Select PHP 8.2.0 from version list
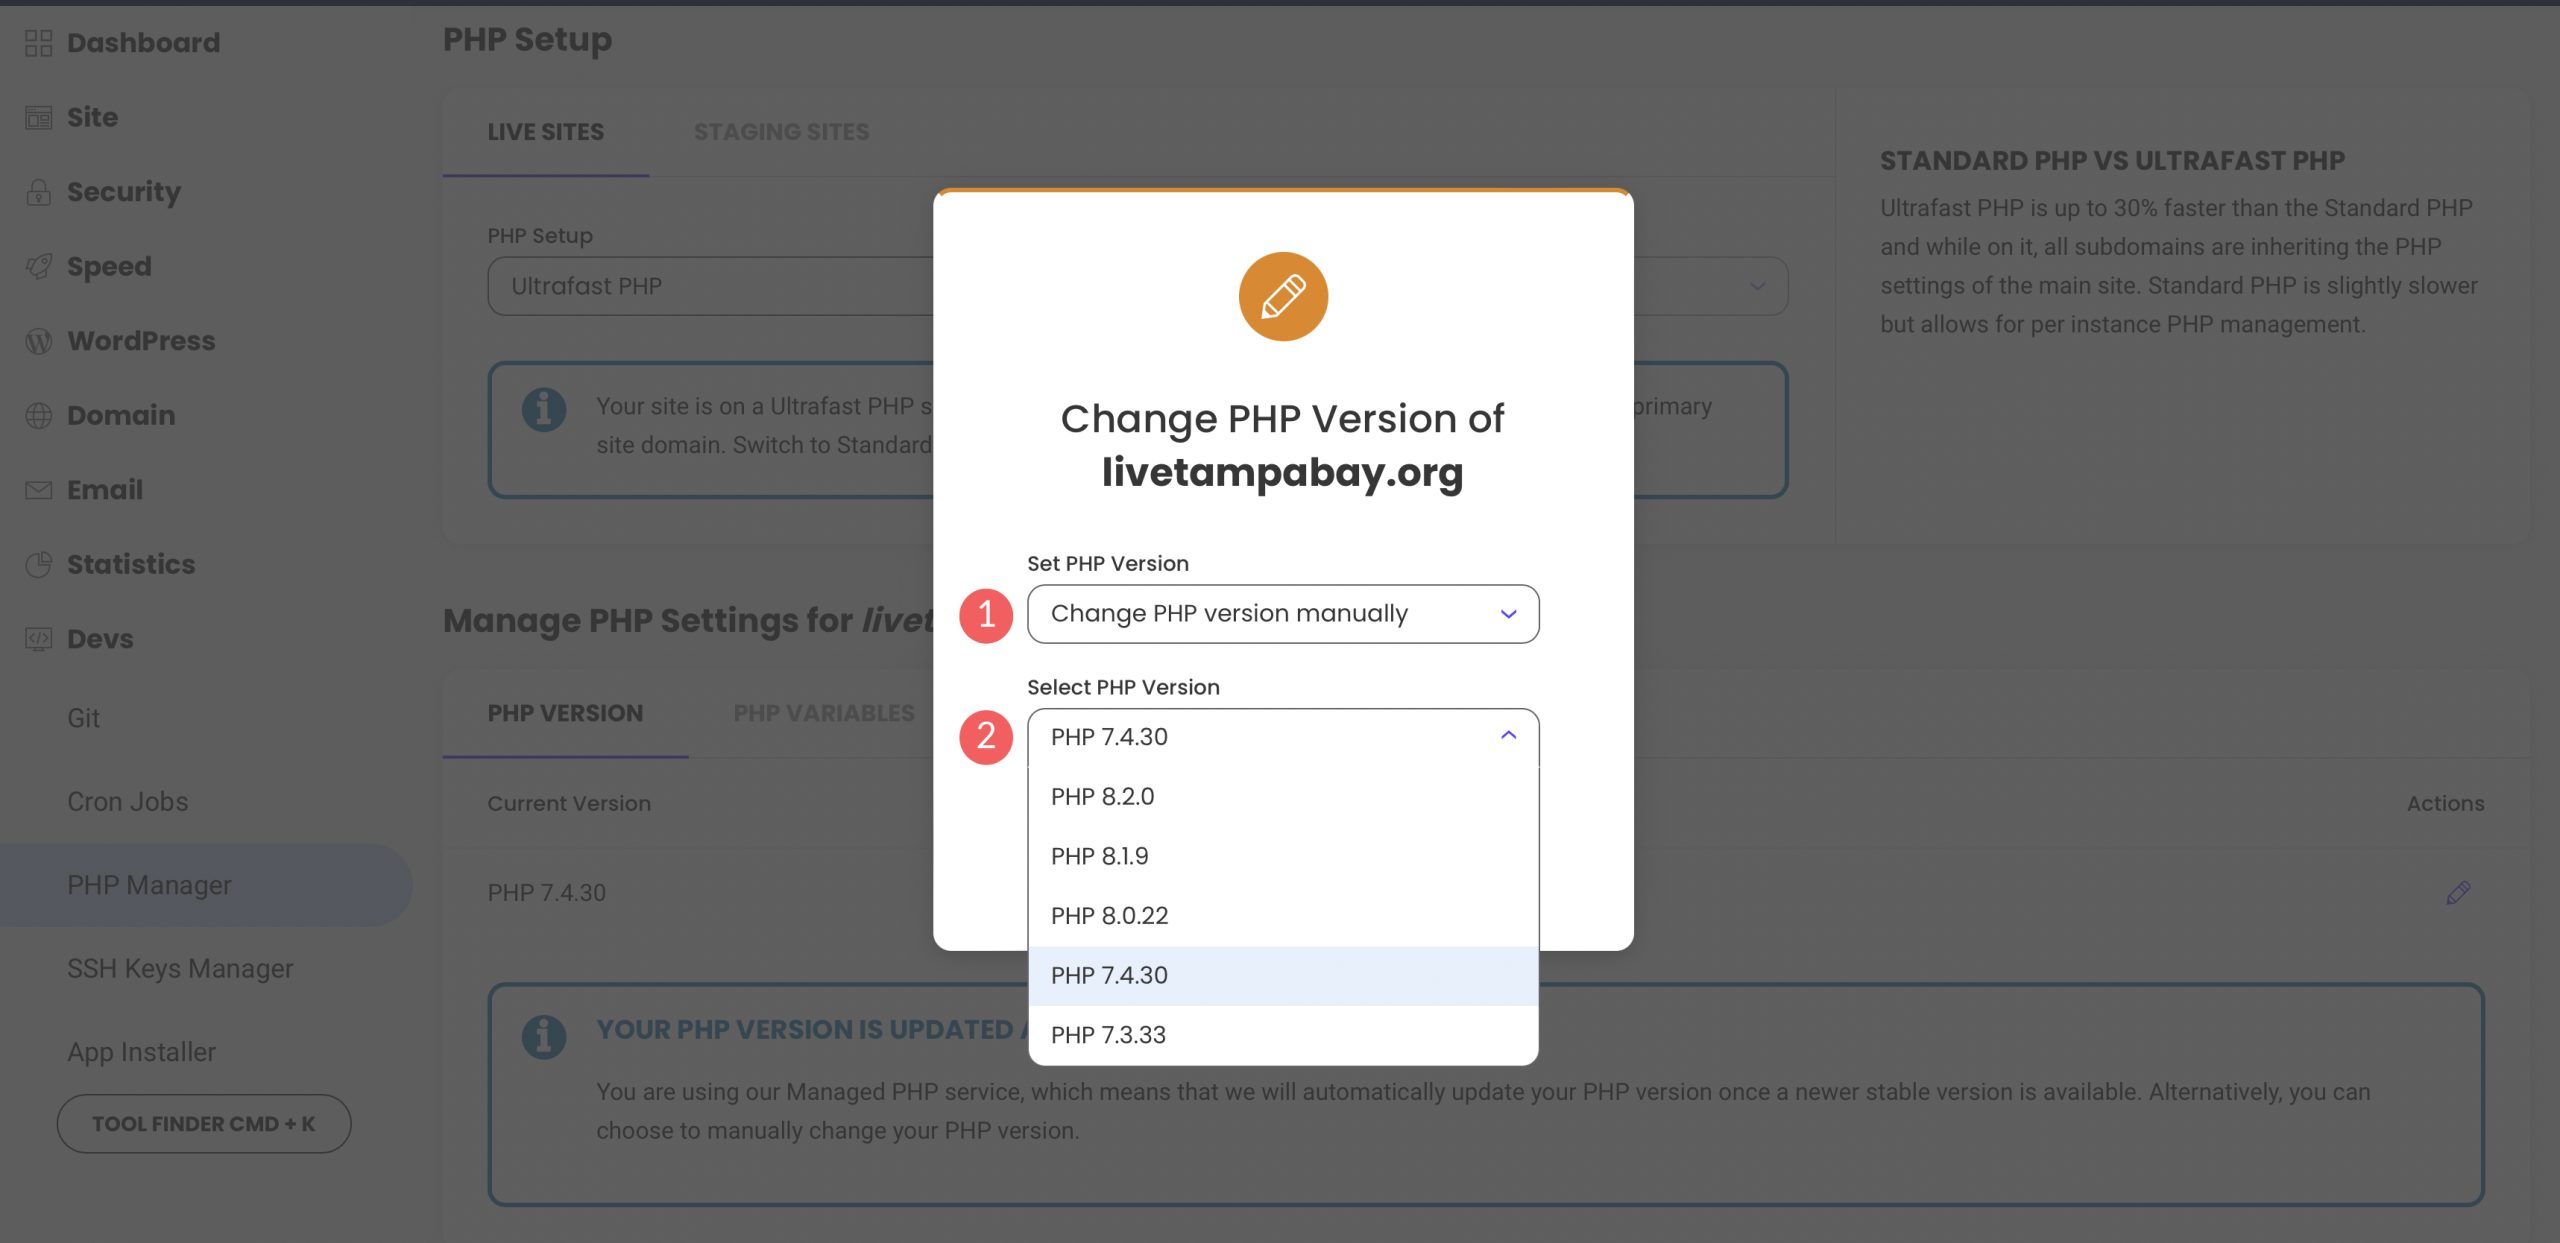The width and height of the screenshot is (2560, 1243). [1102, 795]
